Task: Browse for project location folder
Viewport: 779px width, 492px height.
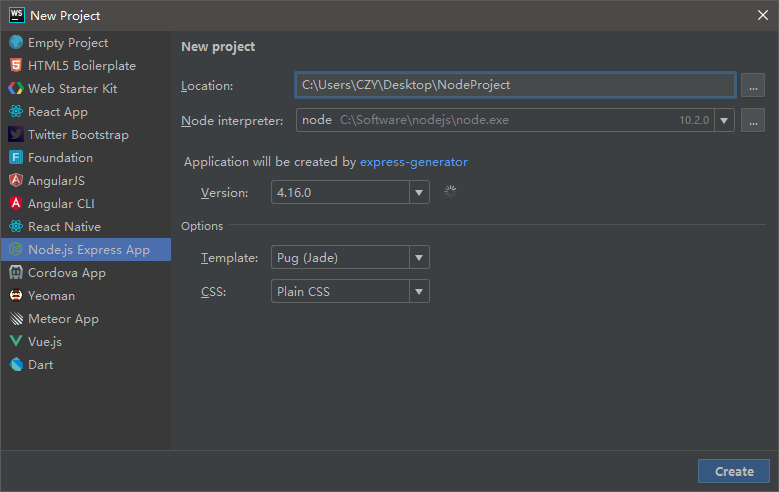Action: (x=753, y=86)
